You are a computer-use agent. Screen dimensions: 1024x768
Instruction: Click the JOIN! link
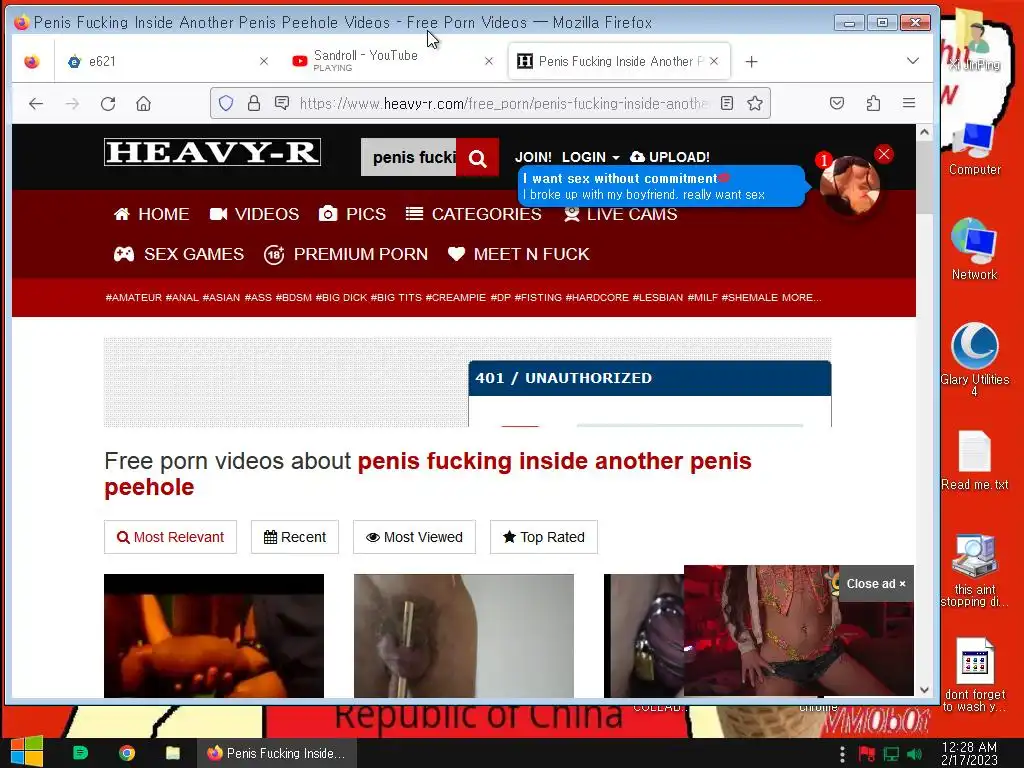pos(533,157)
